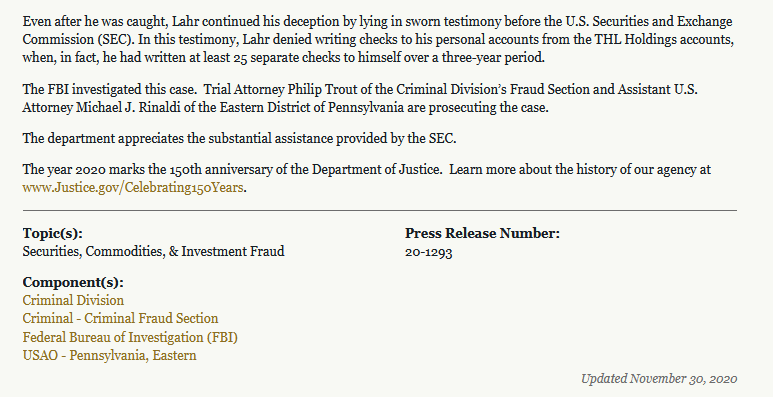Open the USAO - Pennsylvania, Eastern link

(109, 356)
